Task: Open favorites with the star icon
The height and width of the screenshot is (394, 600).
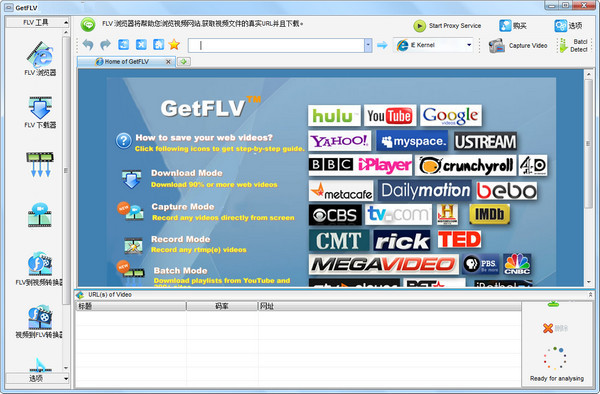Action: pos(174,44)
